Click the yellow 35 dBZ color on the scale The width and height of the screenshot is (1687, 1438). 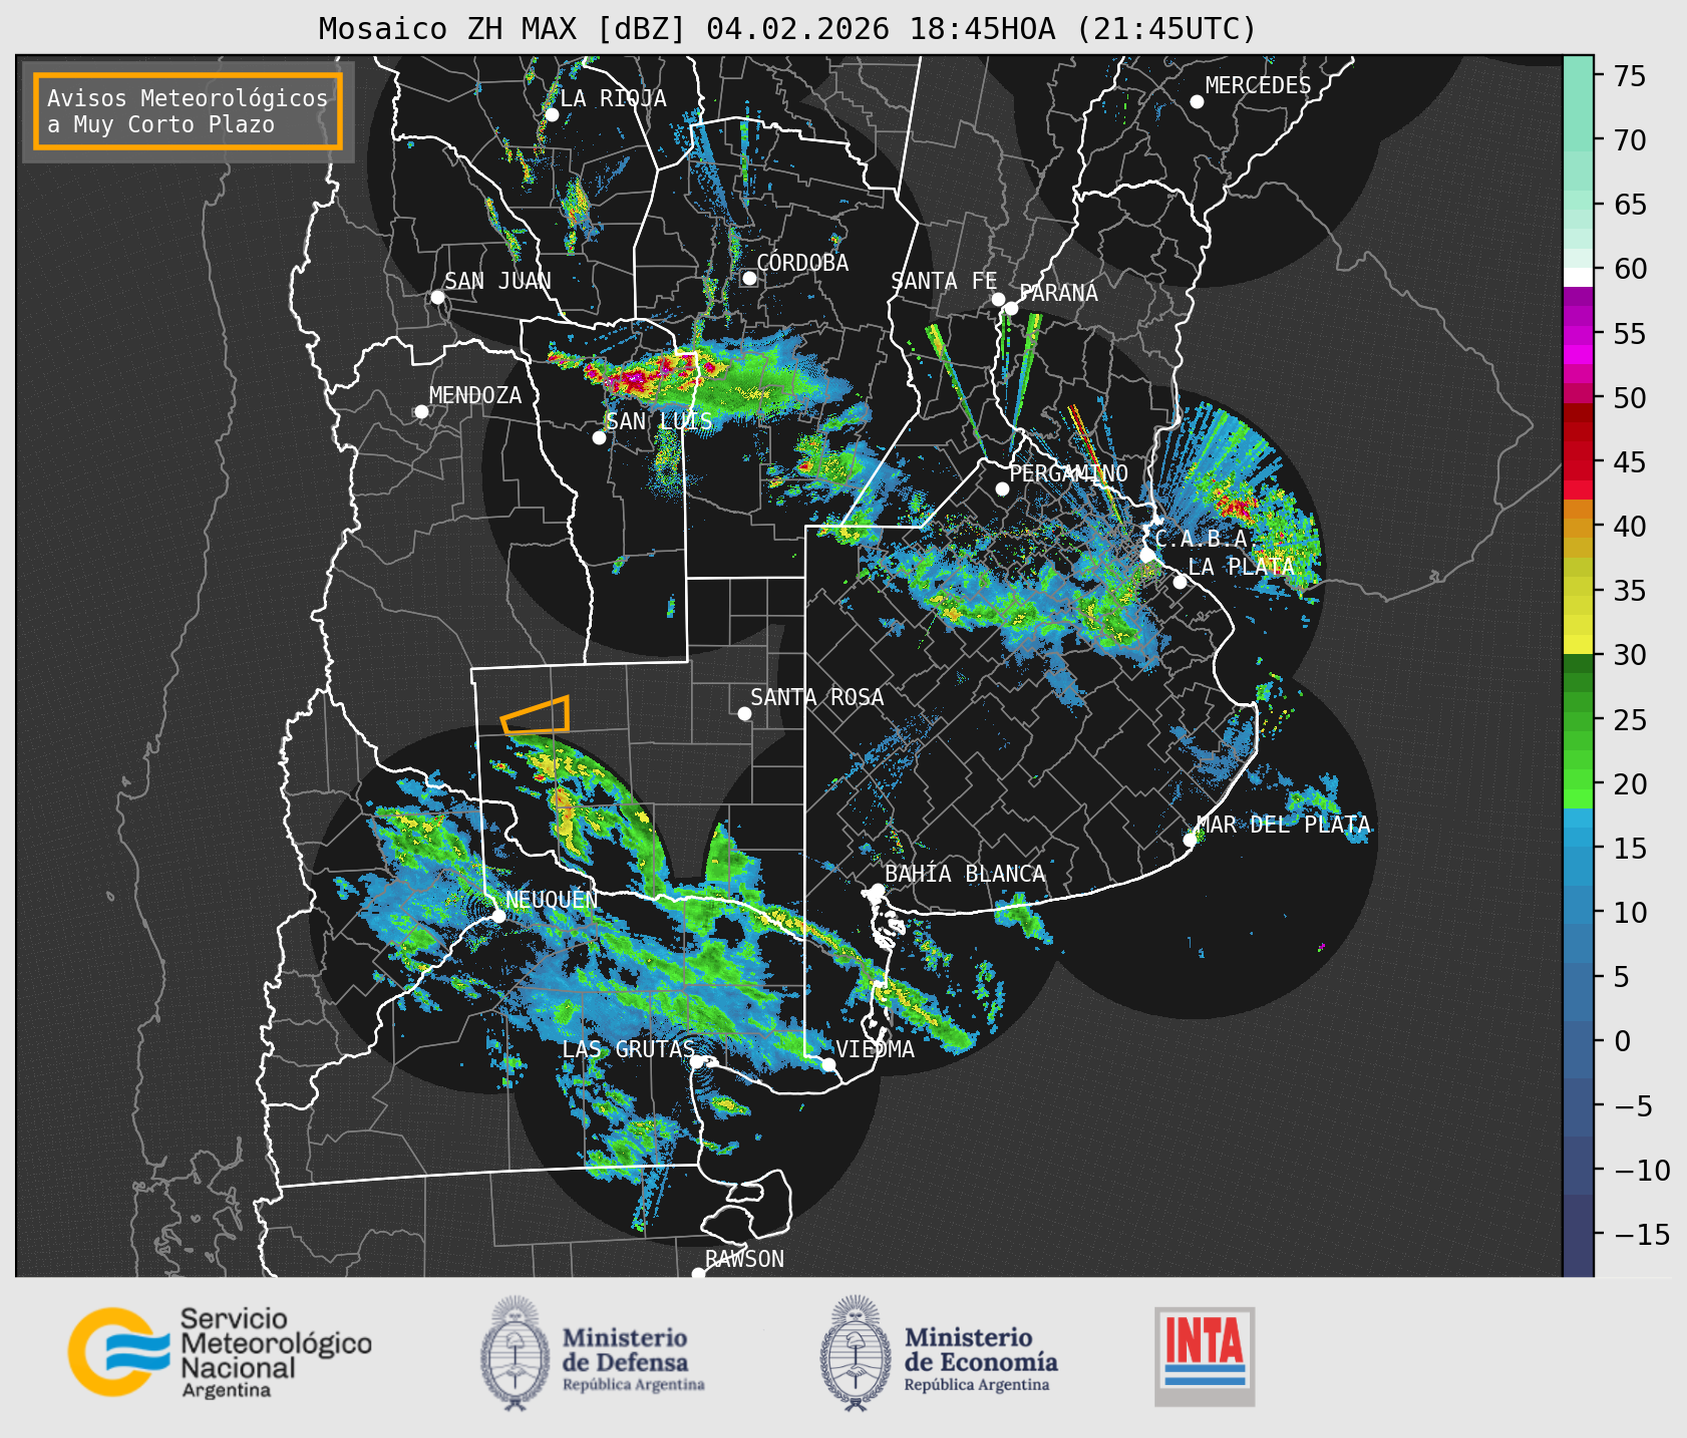coord(1578,591)
